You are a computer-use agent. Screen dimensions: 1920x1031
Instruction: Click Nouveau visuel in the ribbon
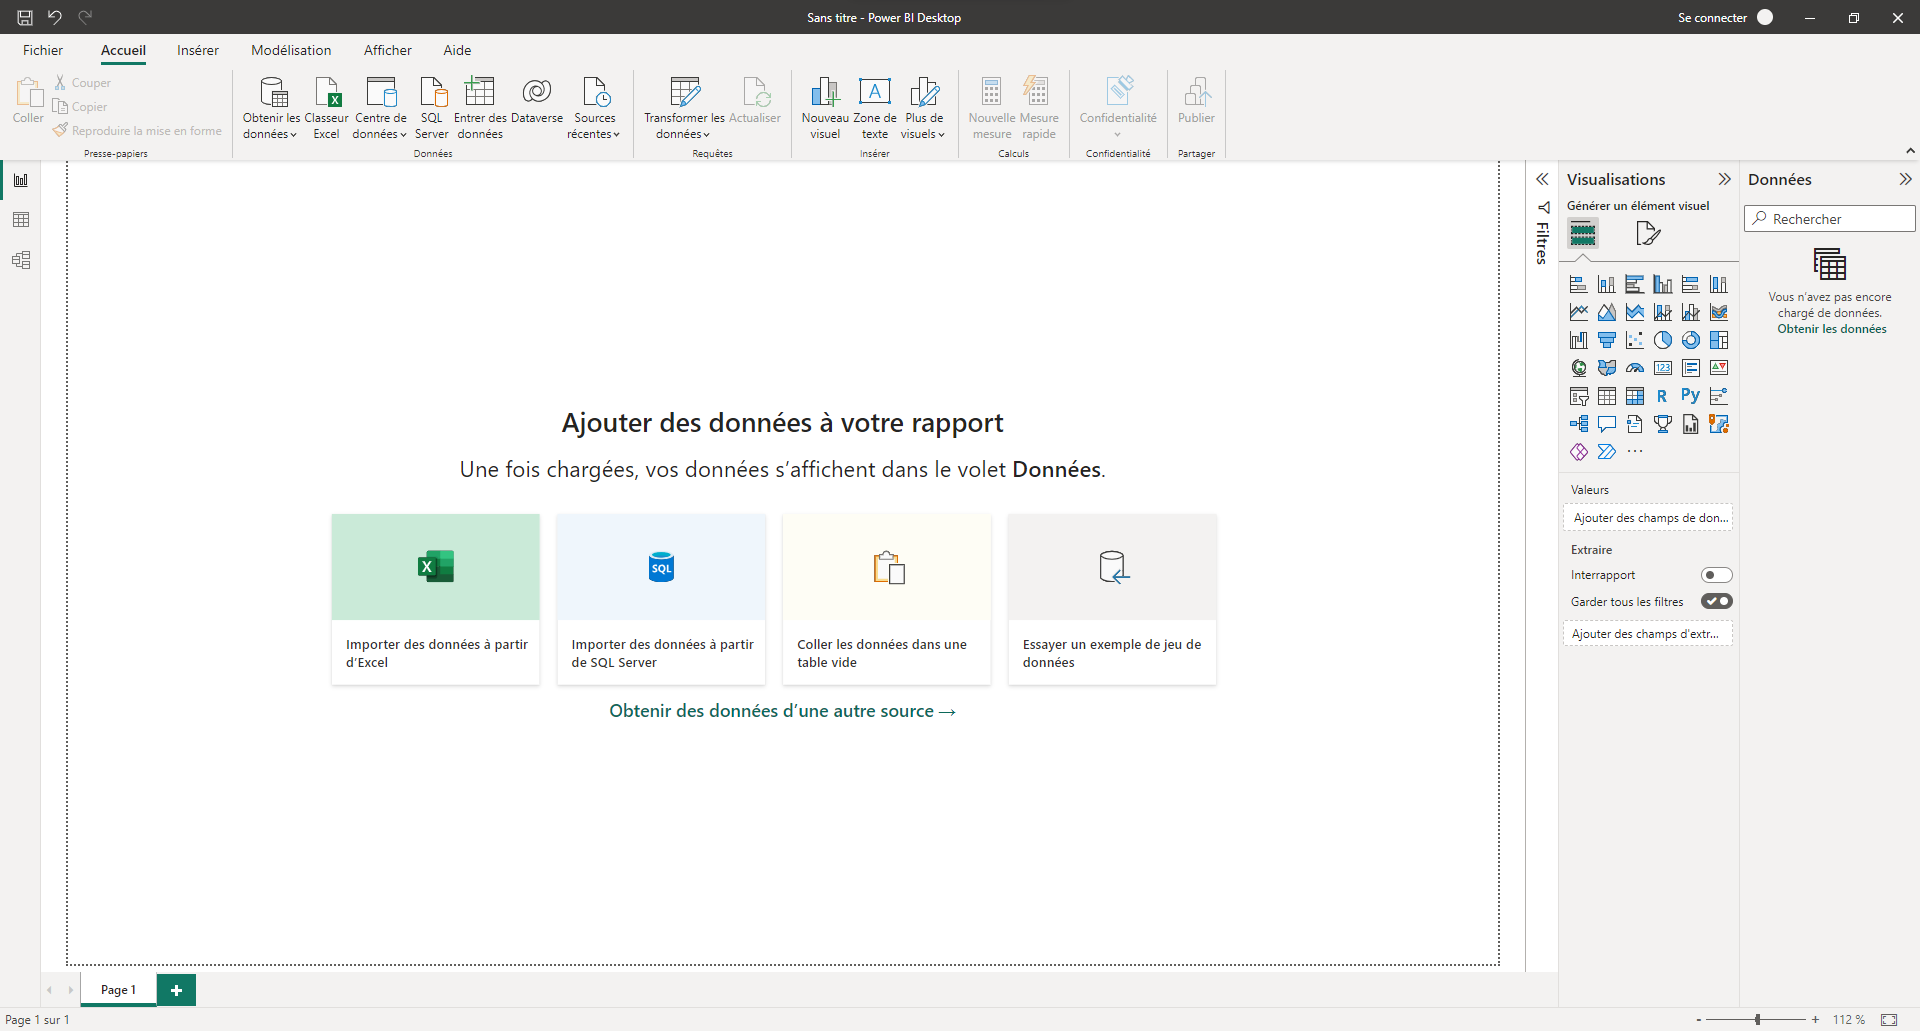(825, 108)
